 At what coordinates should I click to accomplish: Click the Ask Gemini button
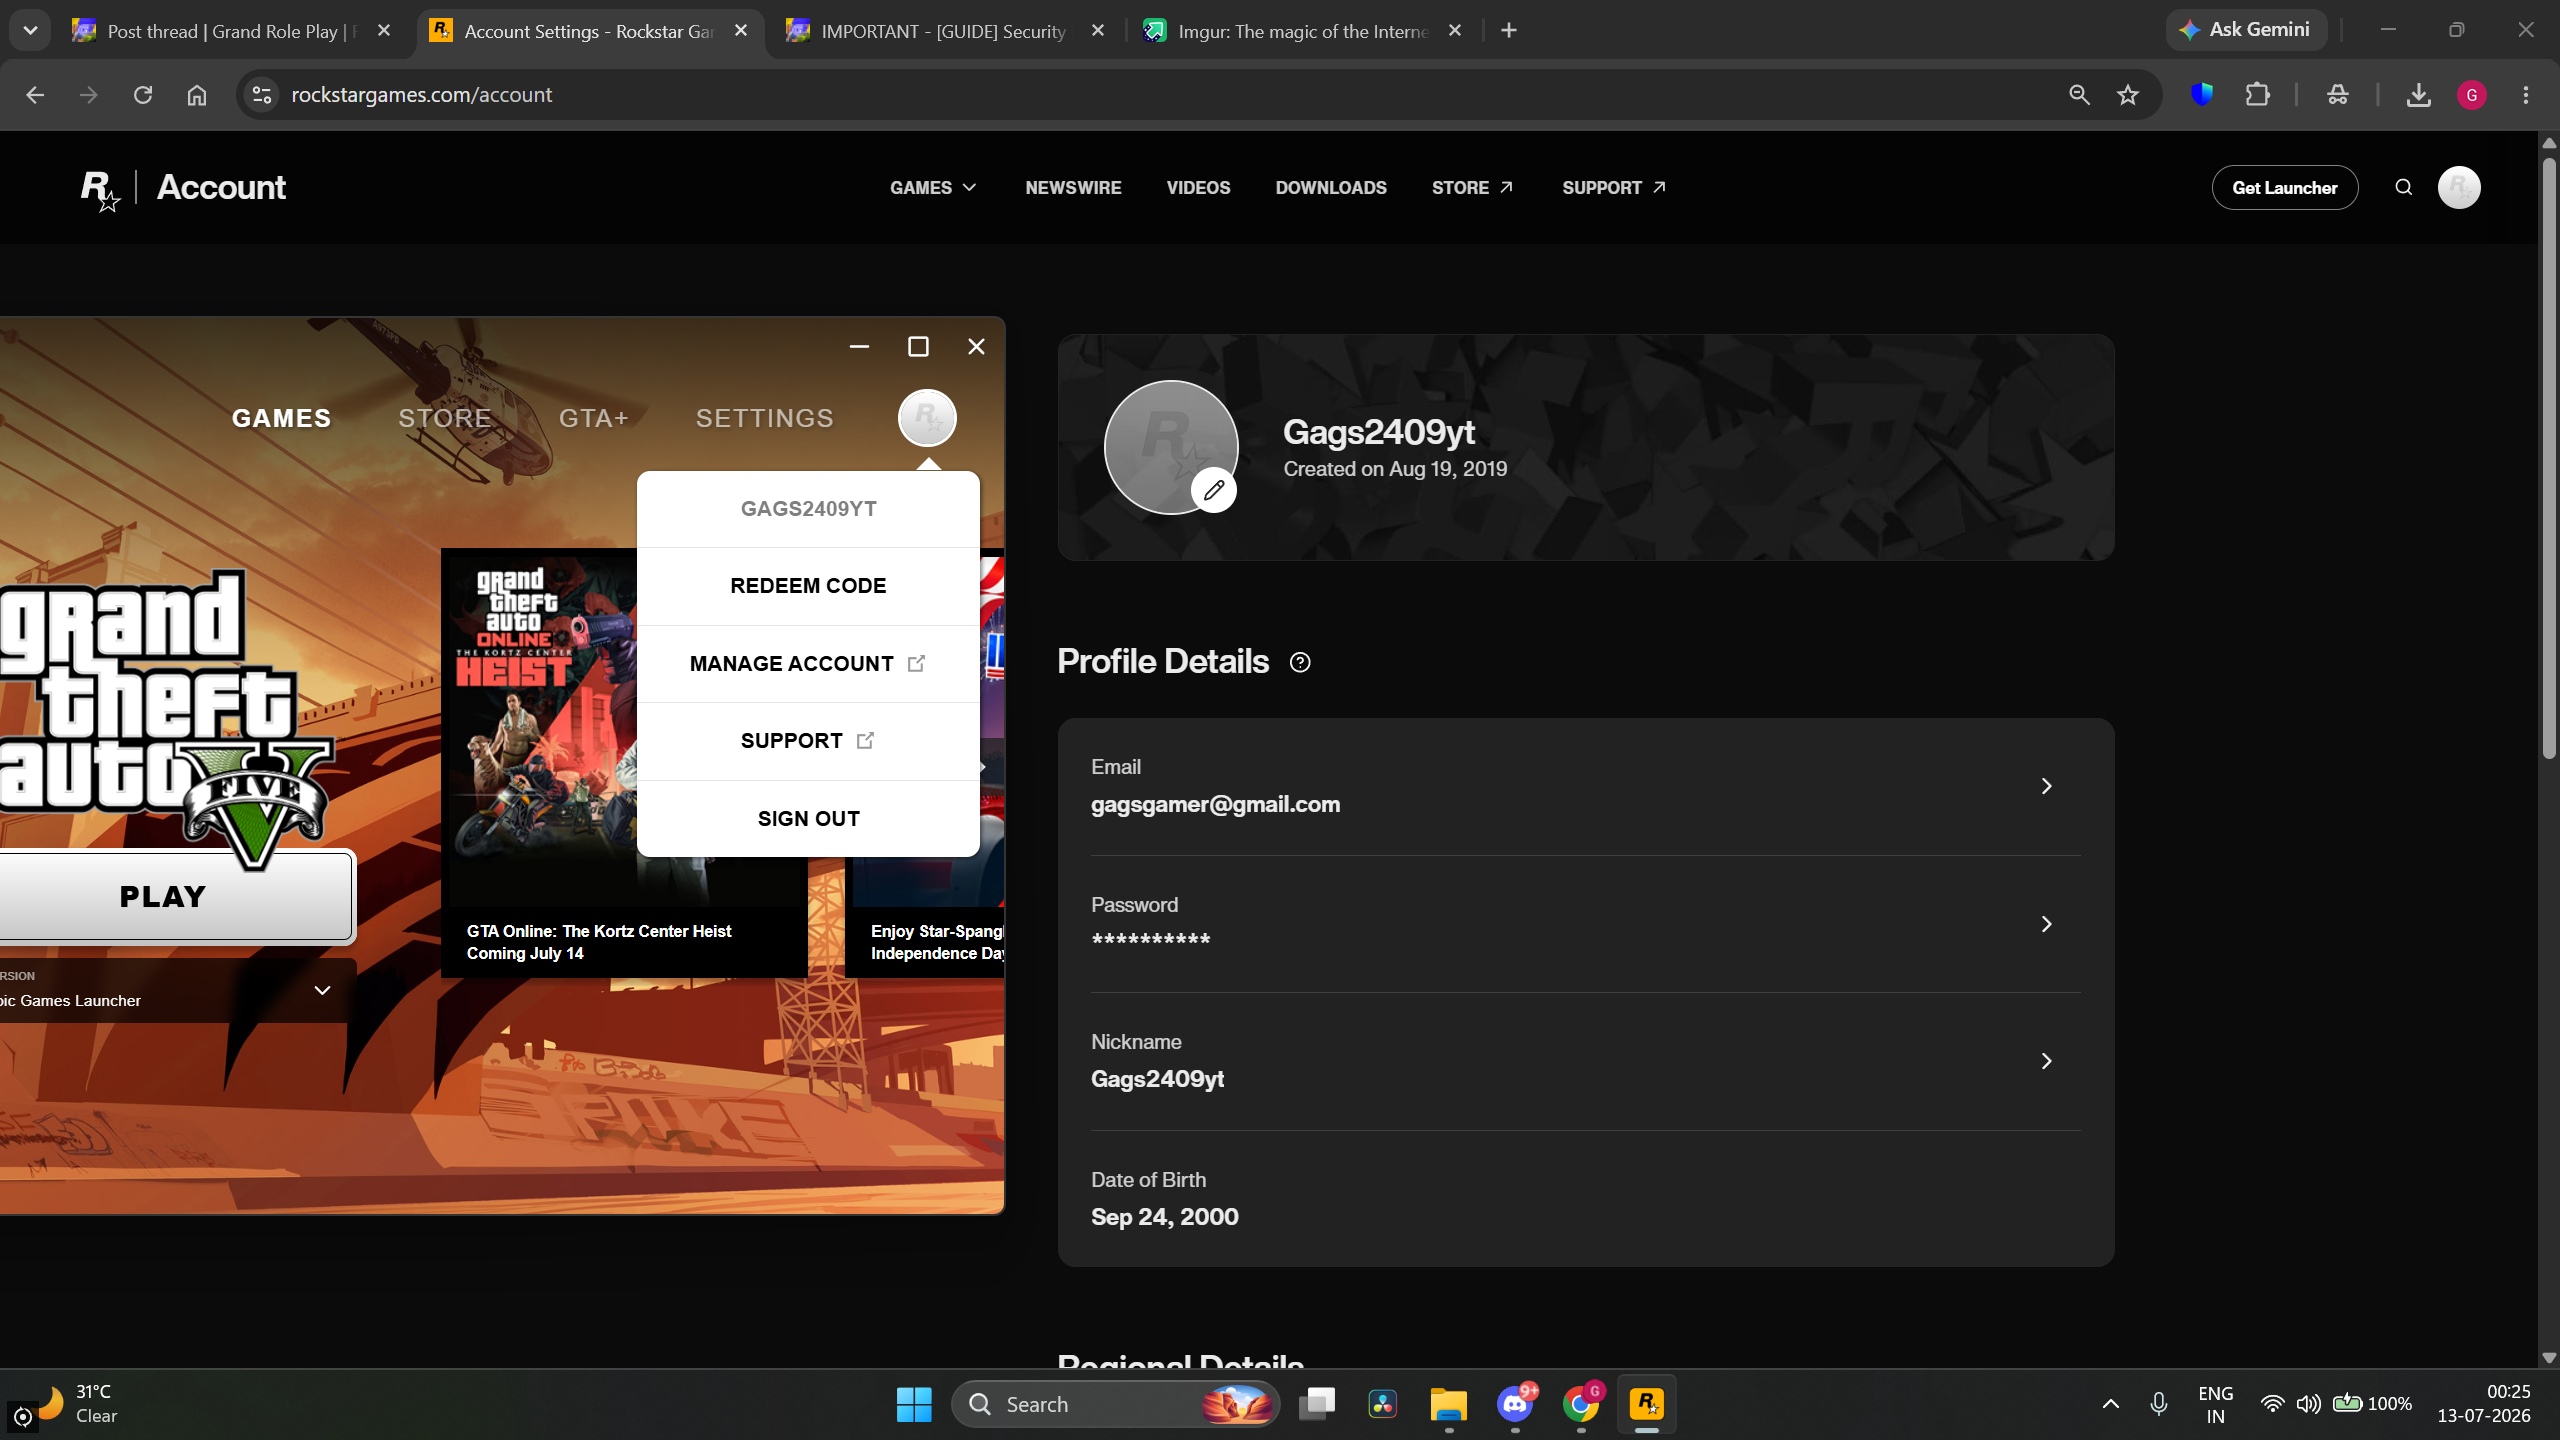pos(2246,30)
